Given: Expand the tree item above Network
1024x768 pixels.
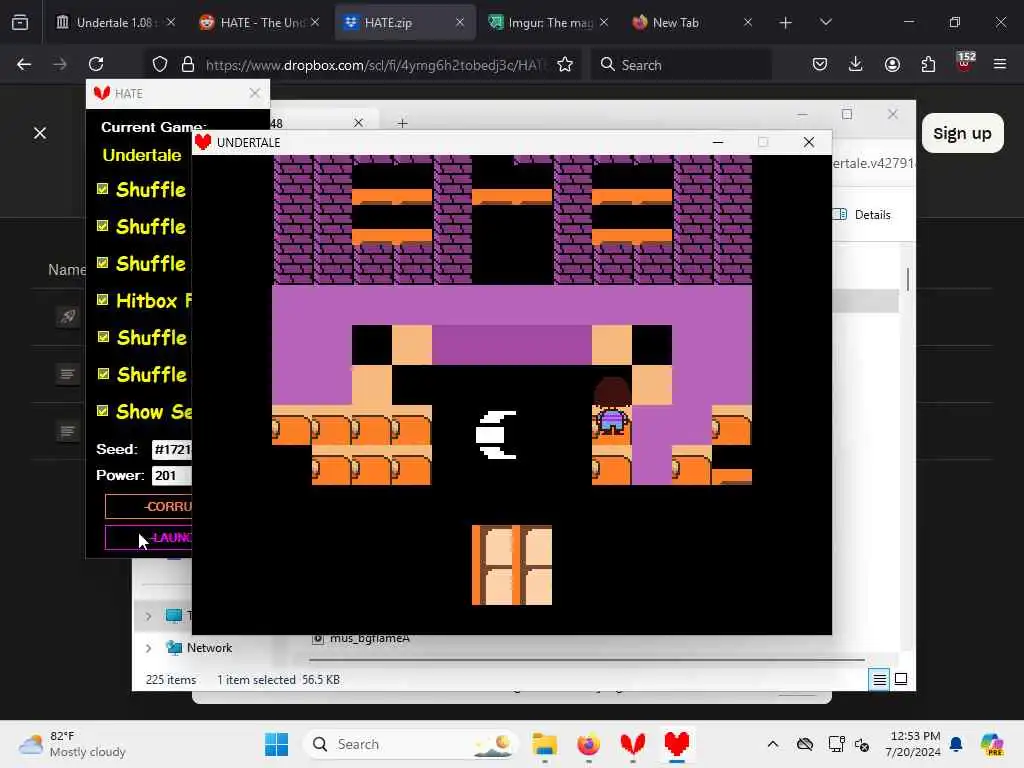Looking at the screenshot, I should [148, 616].
